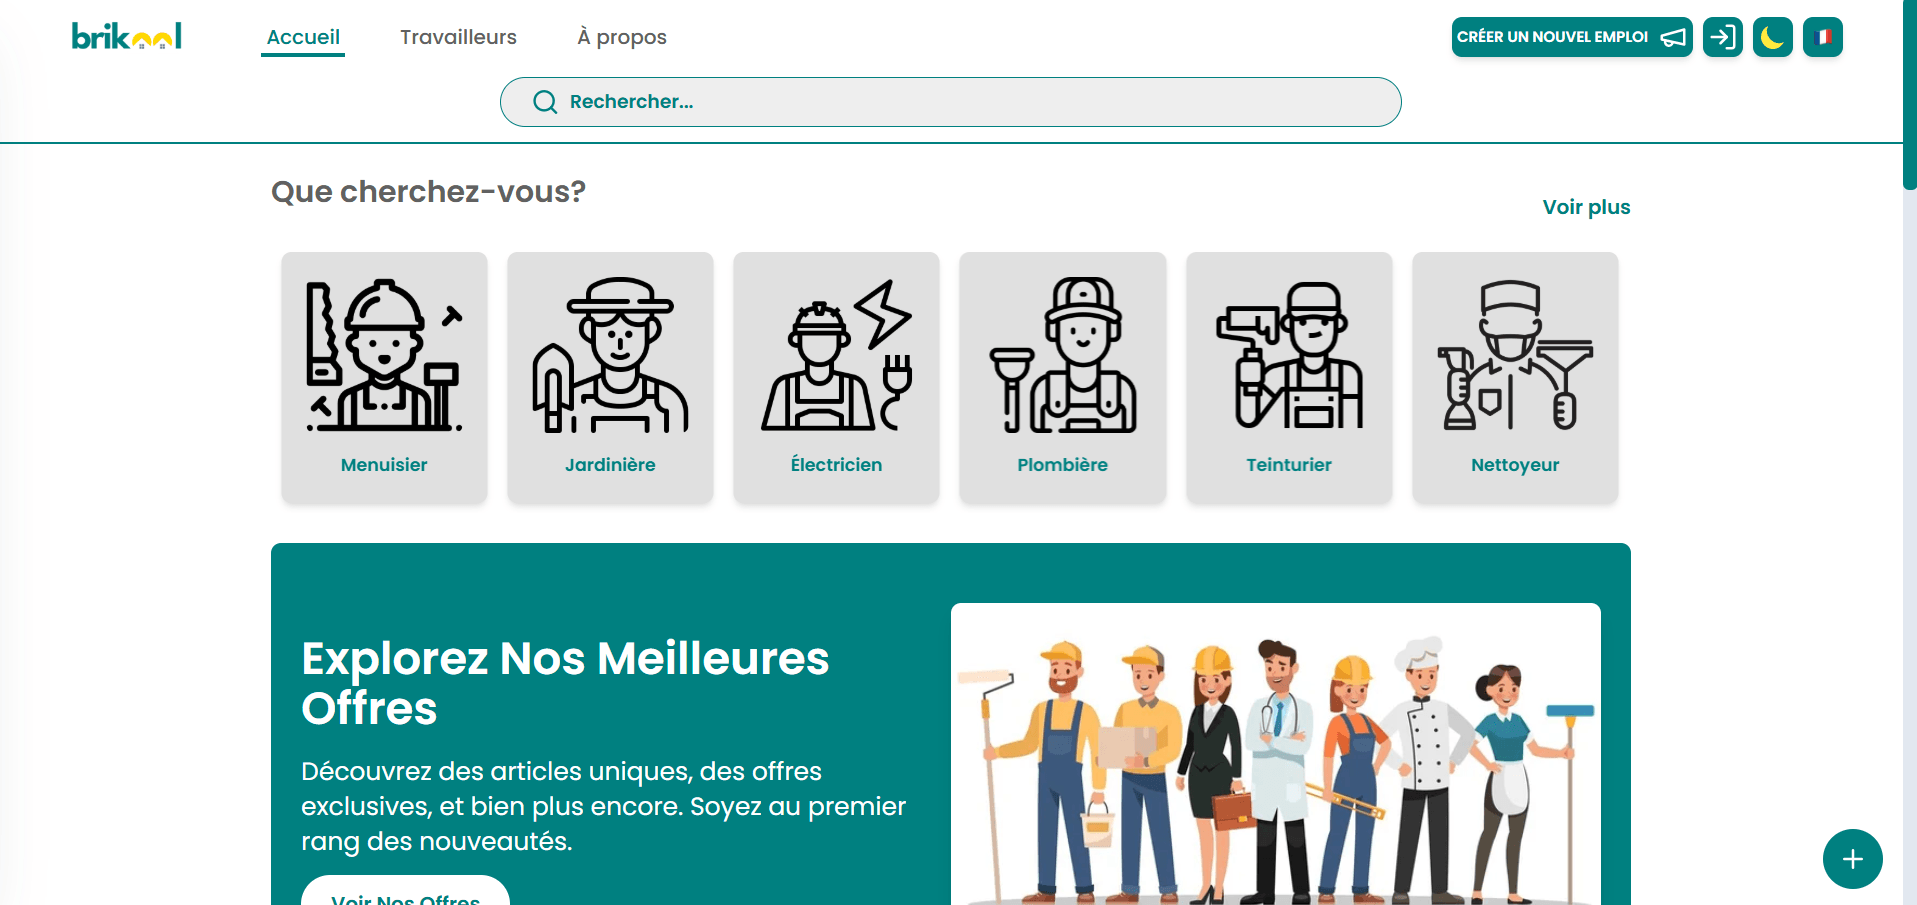
Task: Focus the Rechercher search field
Action: pos(950,102)
